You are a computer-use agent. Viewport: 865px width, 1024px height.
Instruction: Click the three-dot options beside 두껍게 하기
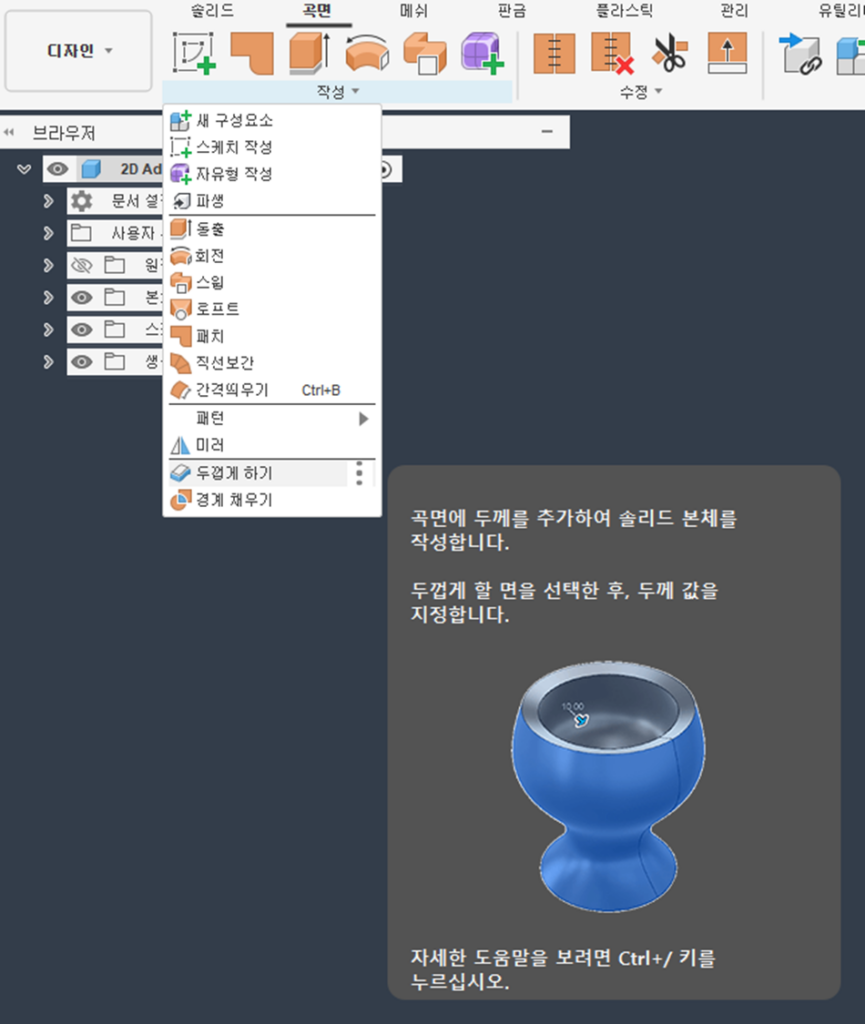360,473
